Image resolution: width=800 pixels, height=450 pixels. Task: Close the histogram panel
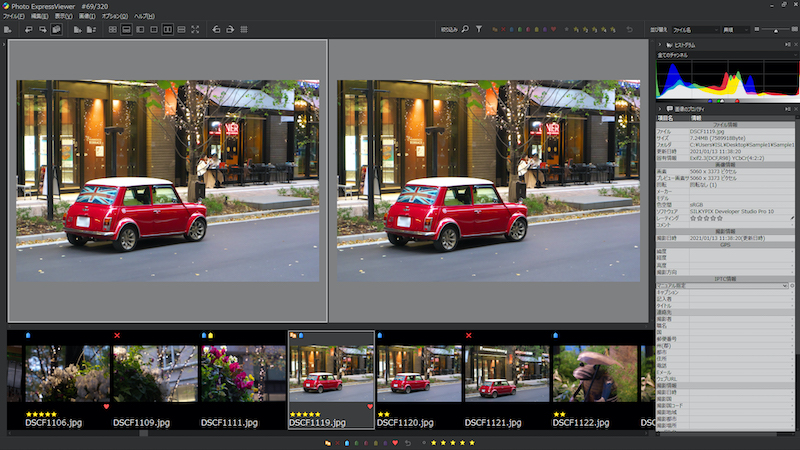point(796,45)
